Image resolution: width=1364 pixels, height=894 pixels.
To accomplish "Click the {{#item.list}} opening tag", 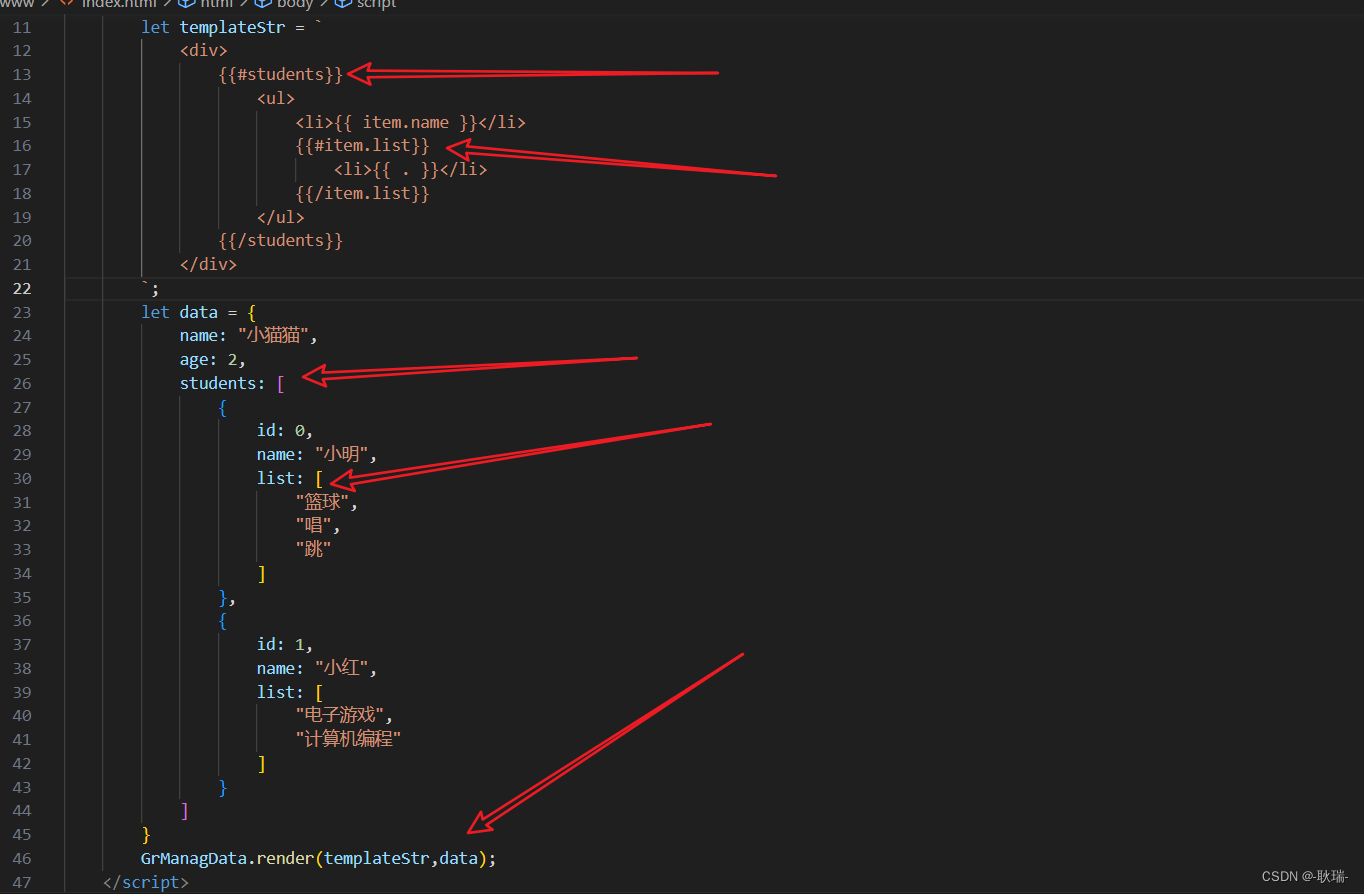I will (363, 146).
